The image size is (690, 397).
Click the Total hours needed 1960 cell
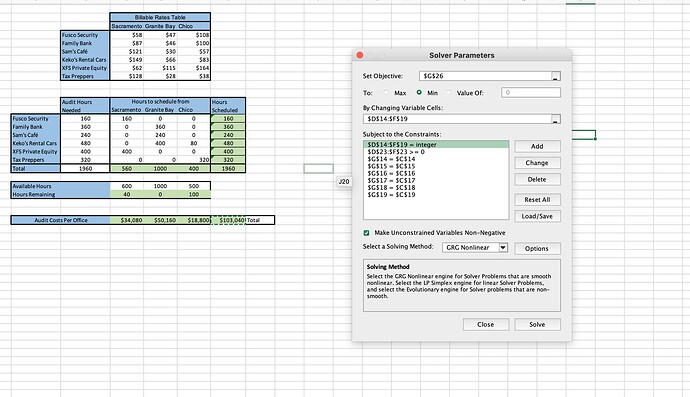click(85, 169)
